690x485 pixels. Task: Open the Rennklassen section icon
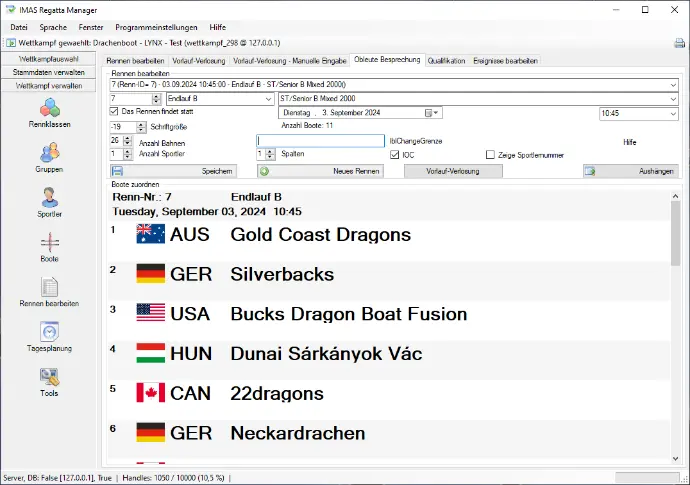pyautogui.click(x=50, y=108)
